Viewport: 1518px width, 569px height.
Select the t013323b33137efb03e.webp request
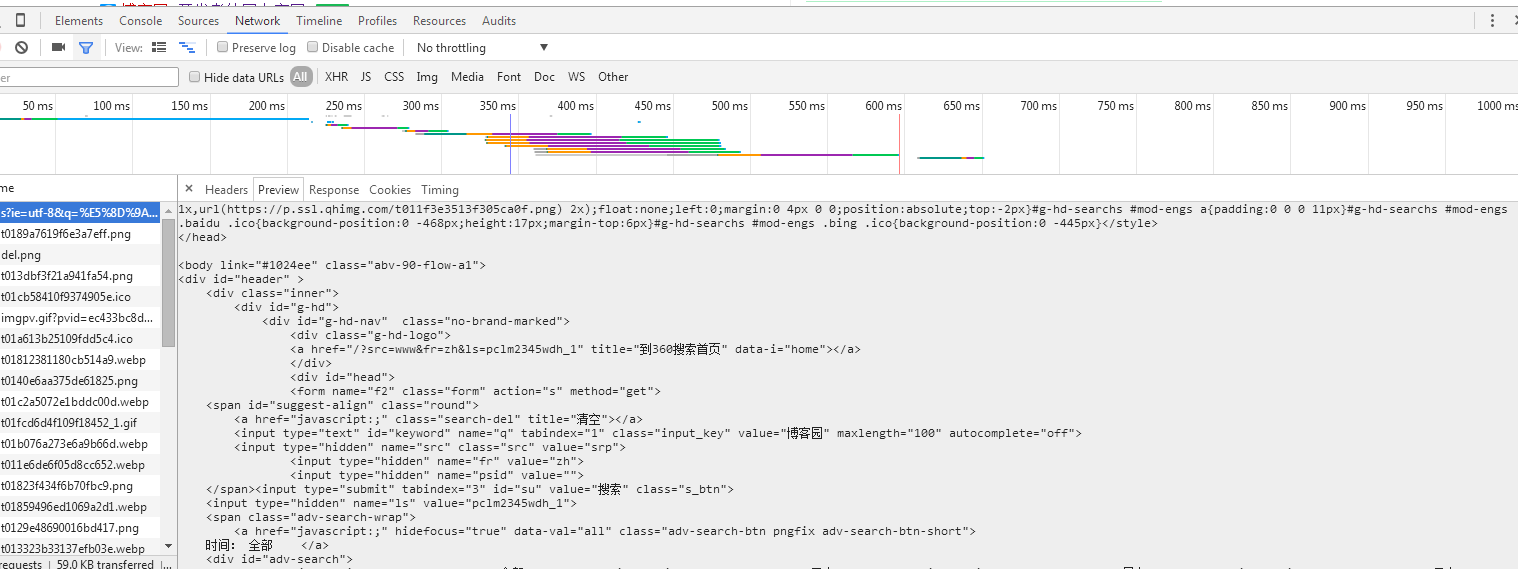(x=80, y=548)
